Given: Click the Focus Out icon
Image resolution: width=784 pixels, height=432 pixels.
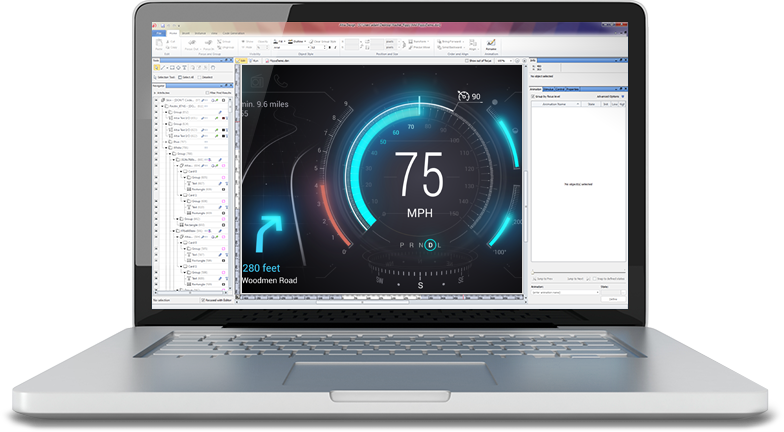Looking at the screenshot, I should pyautogui.click(x=192, y=44).
